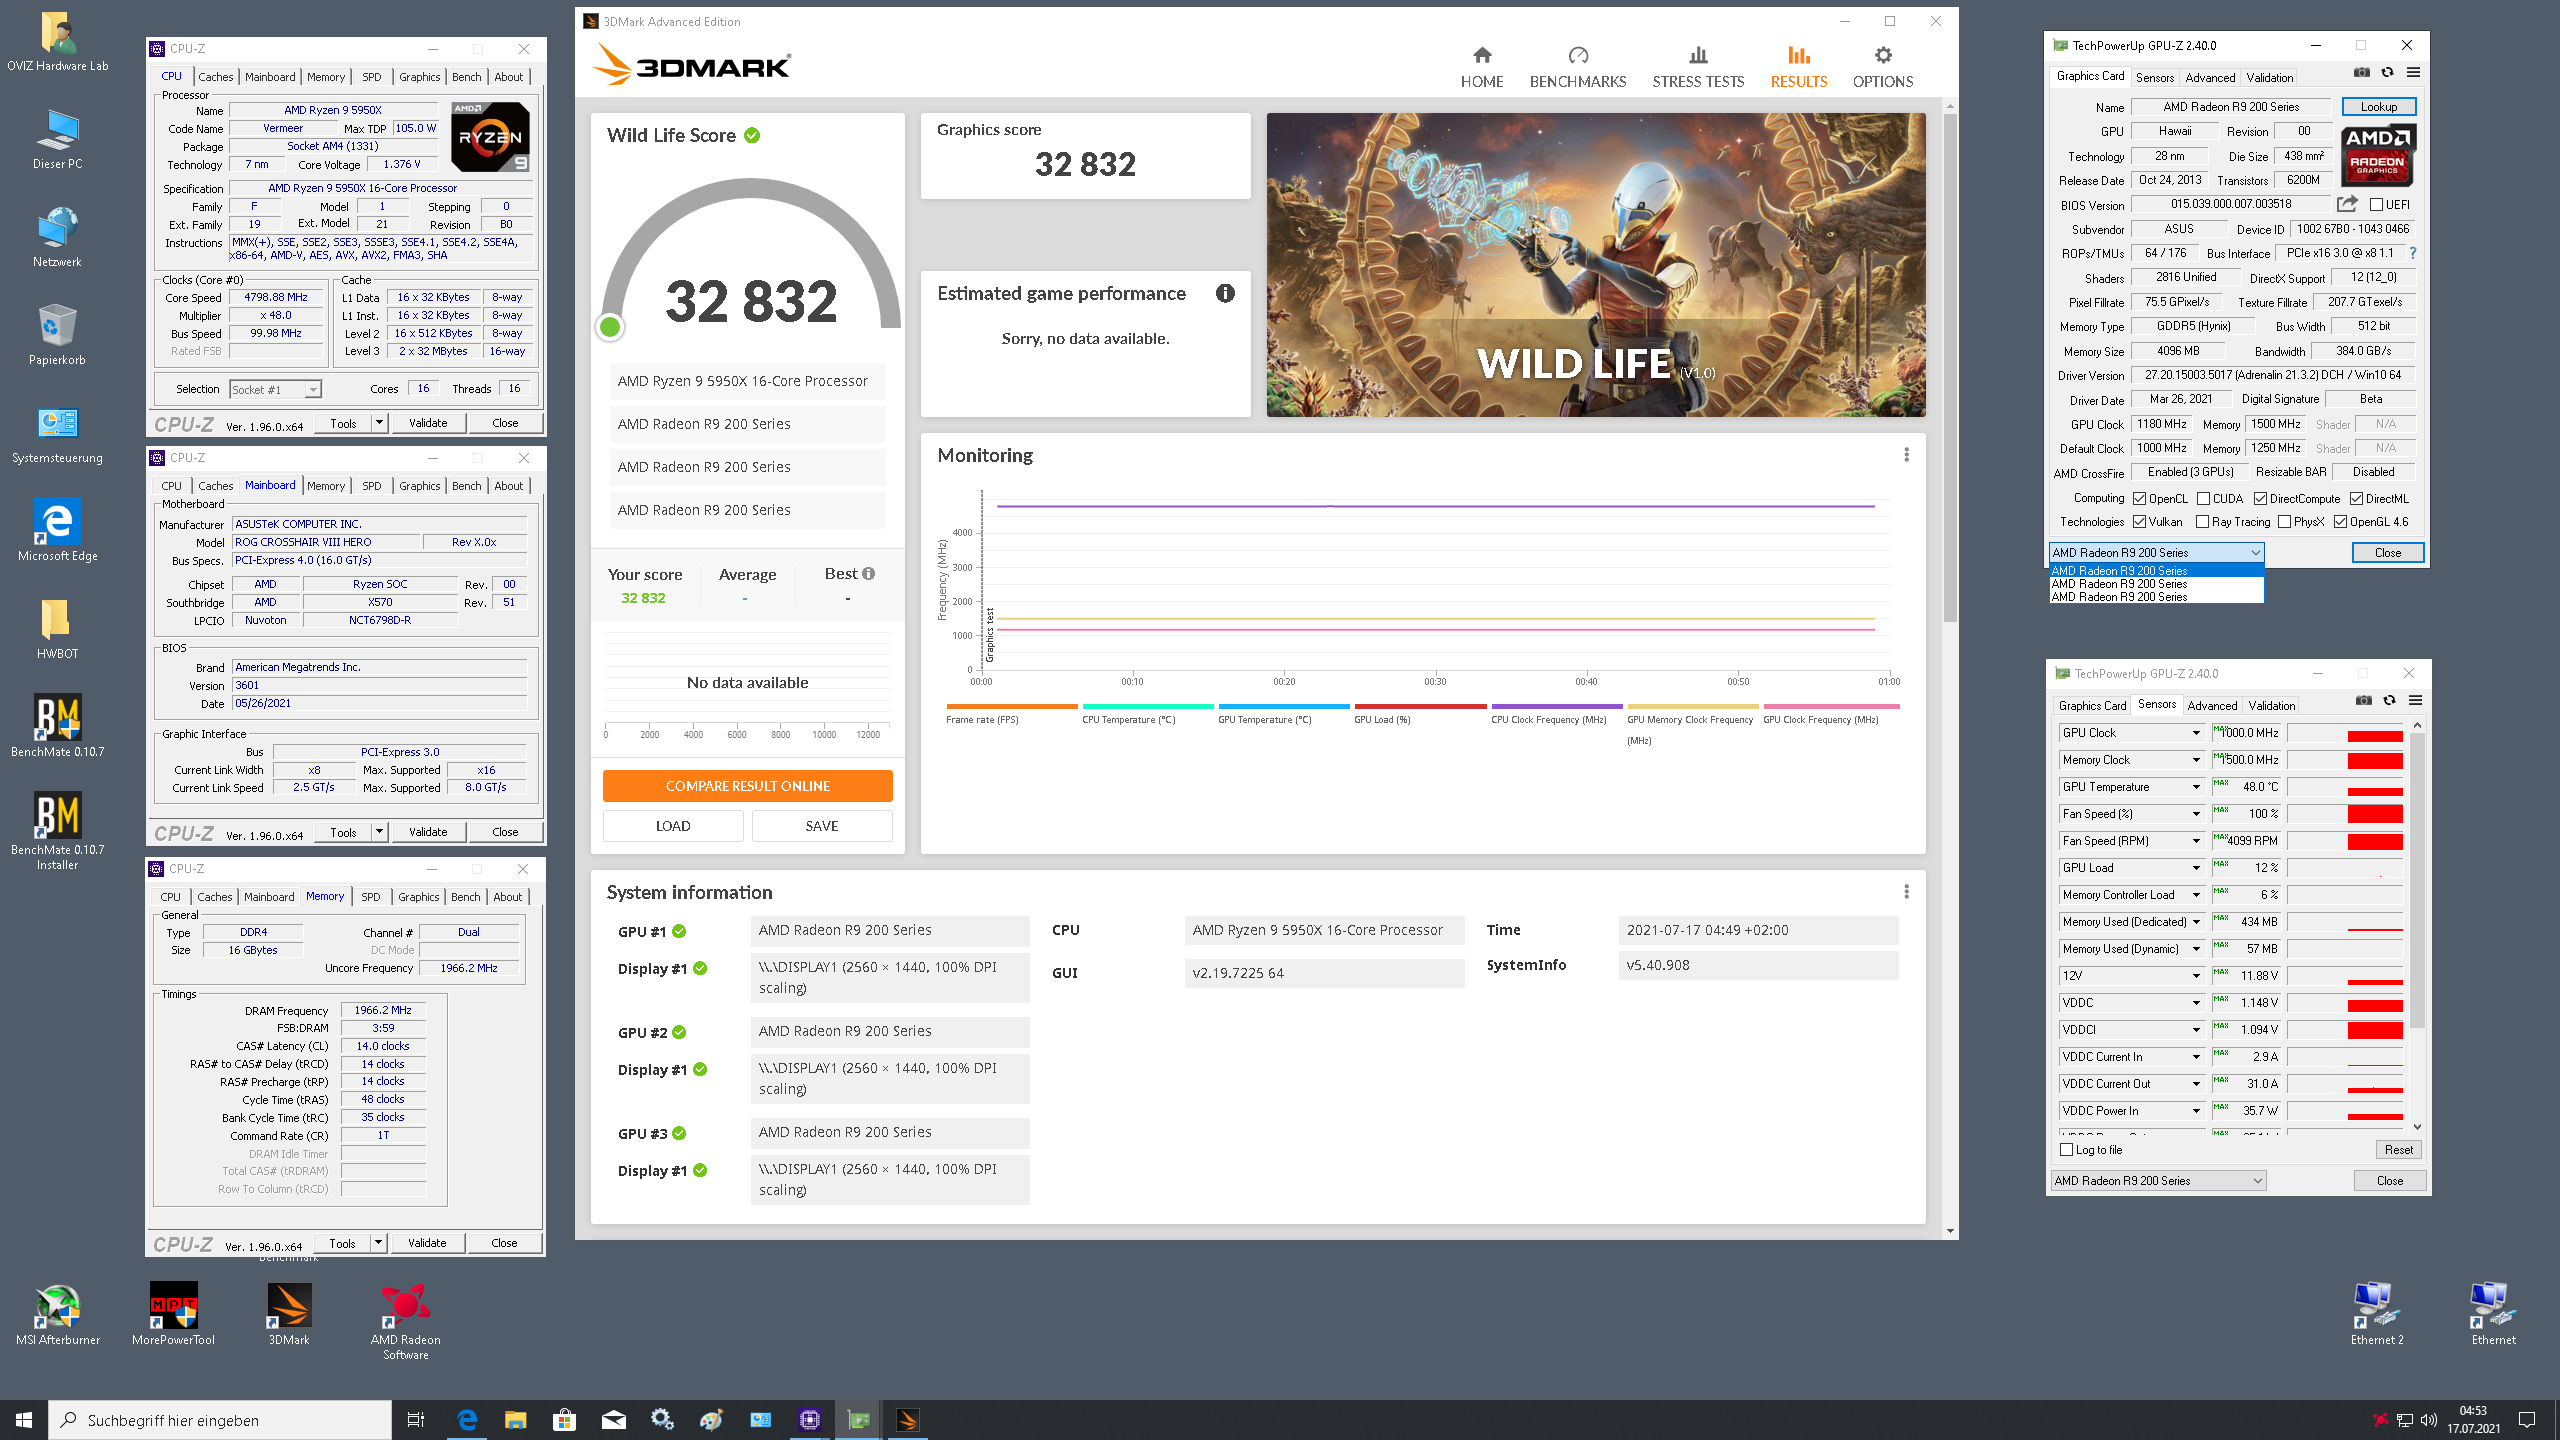
Task: Open 3DMark OPTIONS gear
Action: tap(1882, 67)
